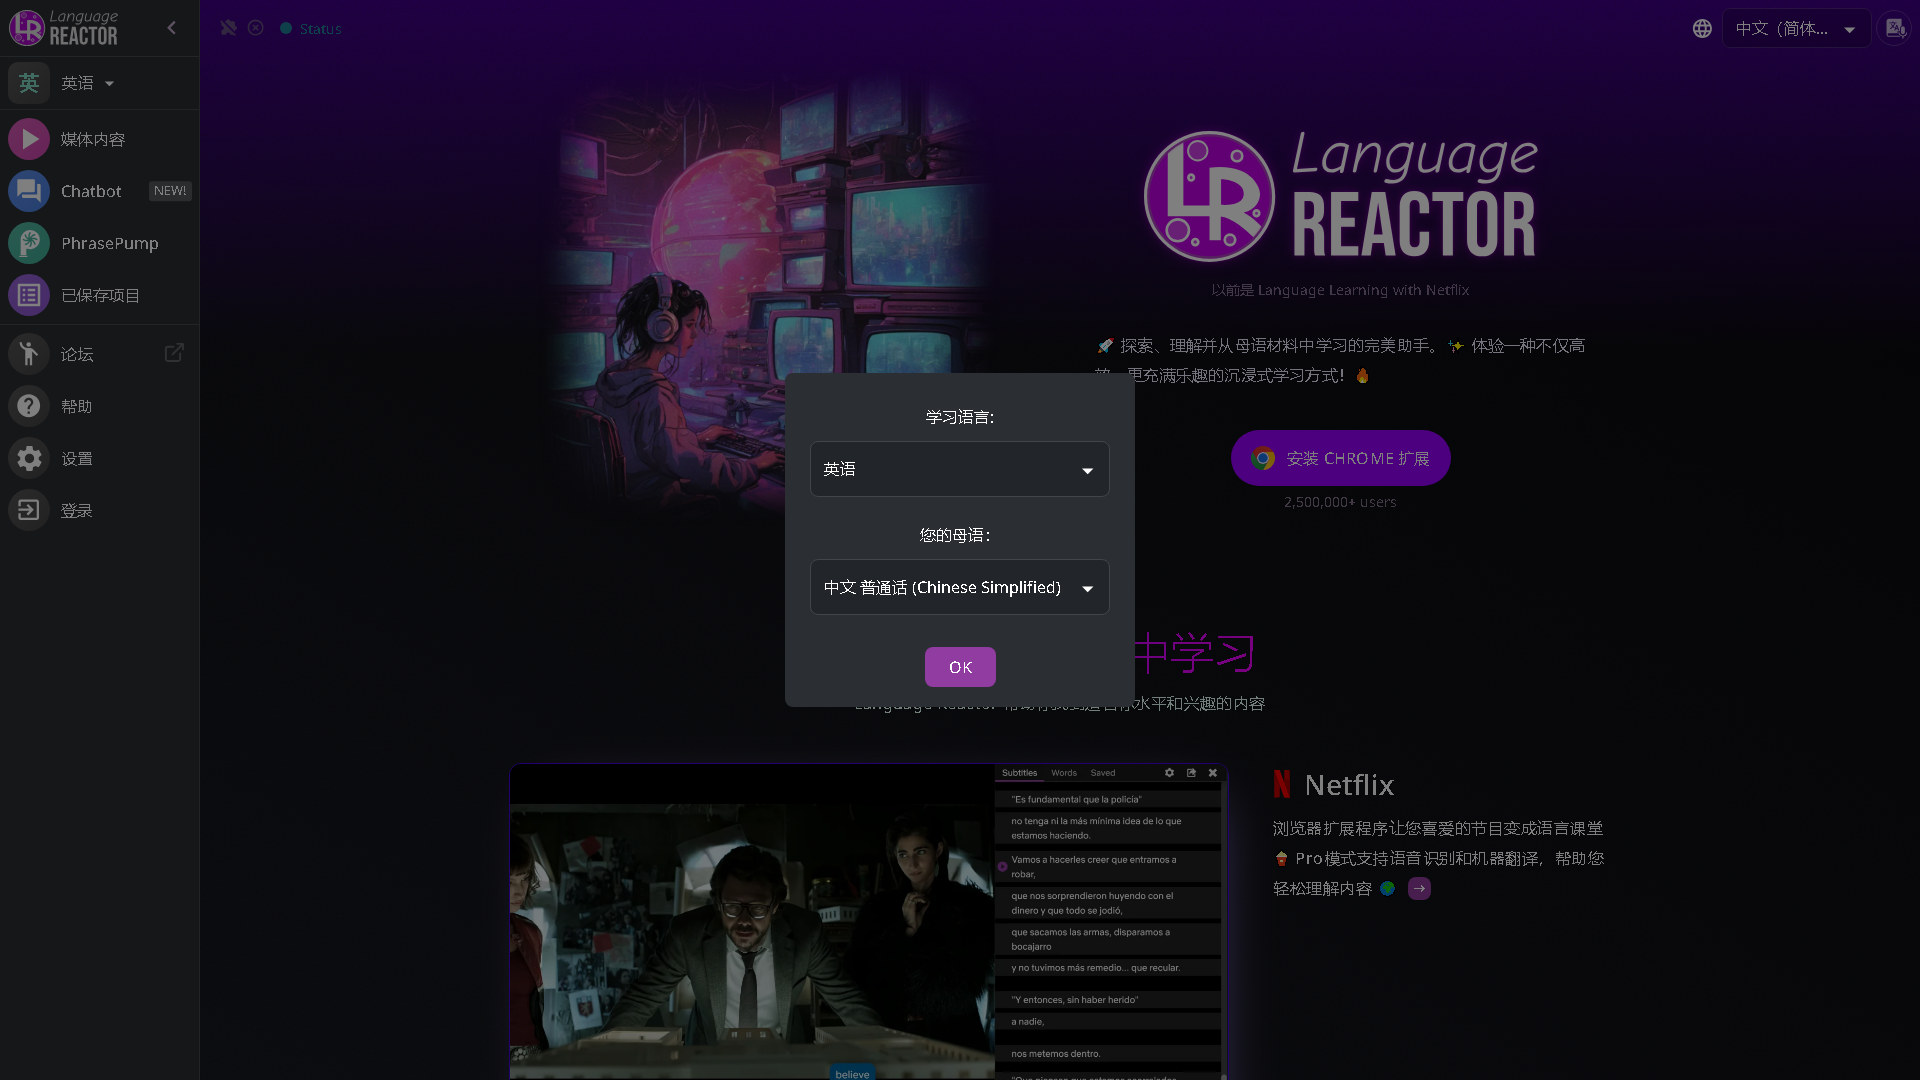Open PhrasePump via its sidebar icon
The height and width of the screenshot is (1080, 1920).
click(x=29, y=242)
